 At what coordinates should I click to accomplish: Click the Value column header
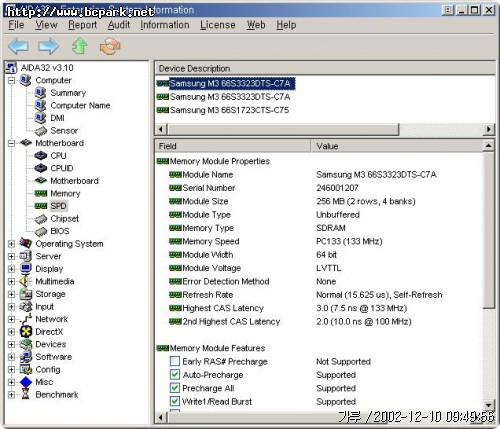click(396, 146)
